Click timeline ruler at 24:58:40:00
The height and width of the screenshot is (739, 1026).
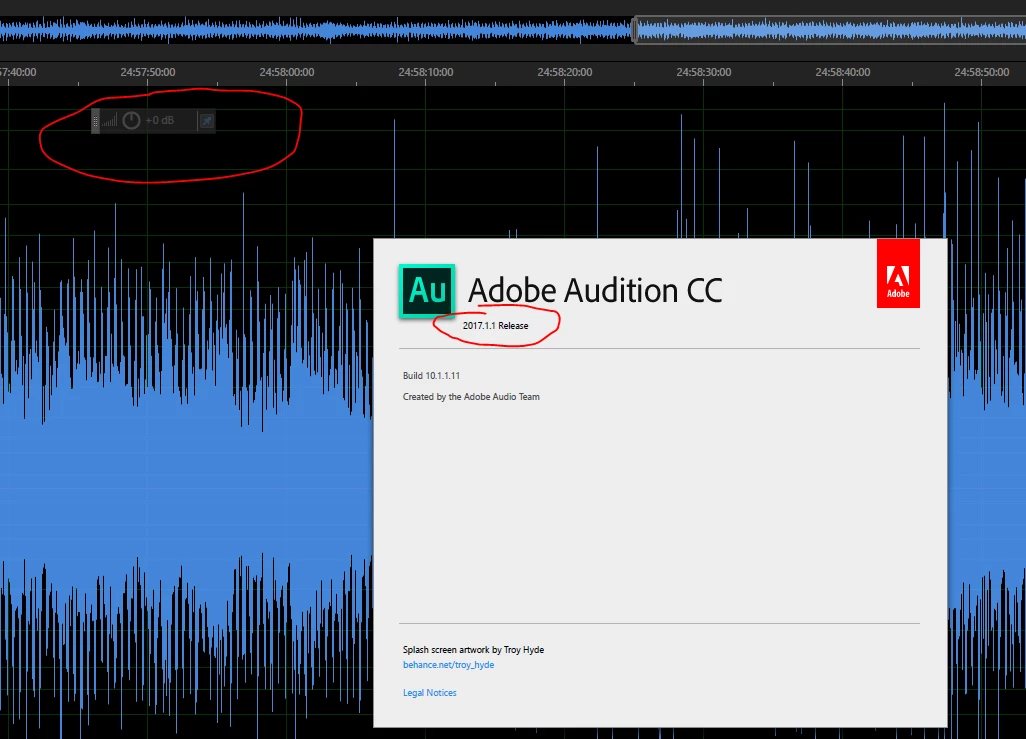[843, 72]
